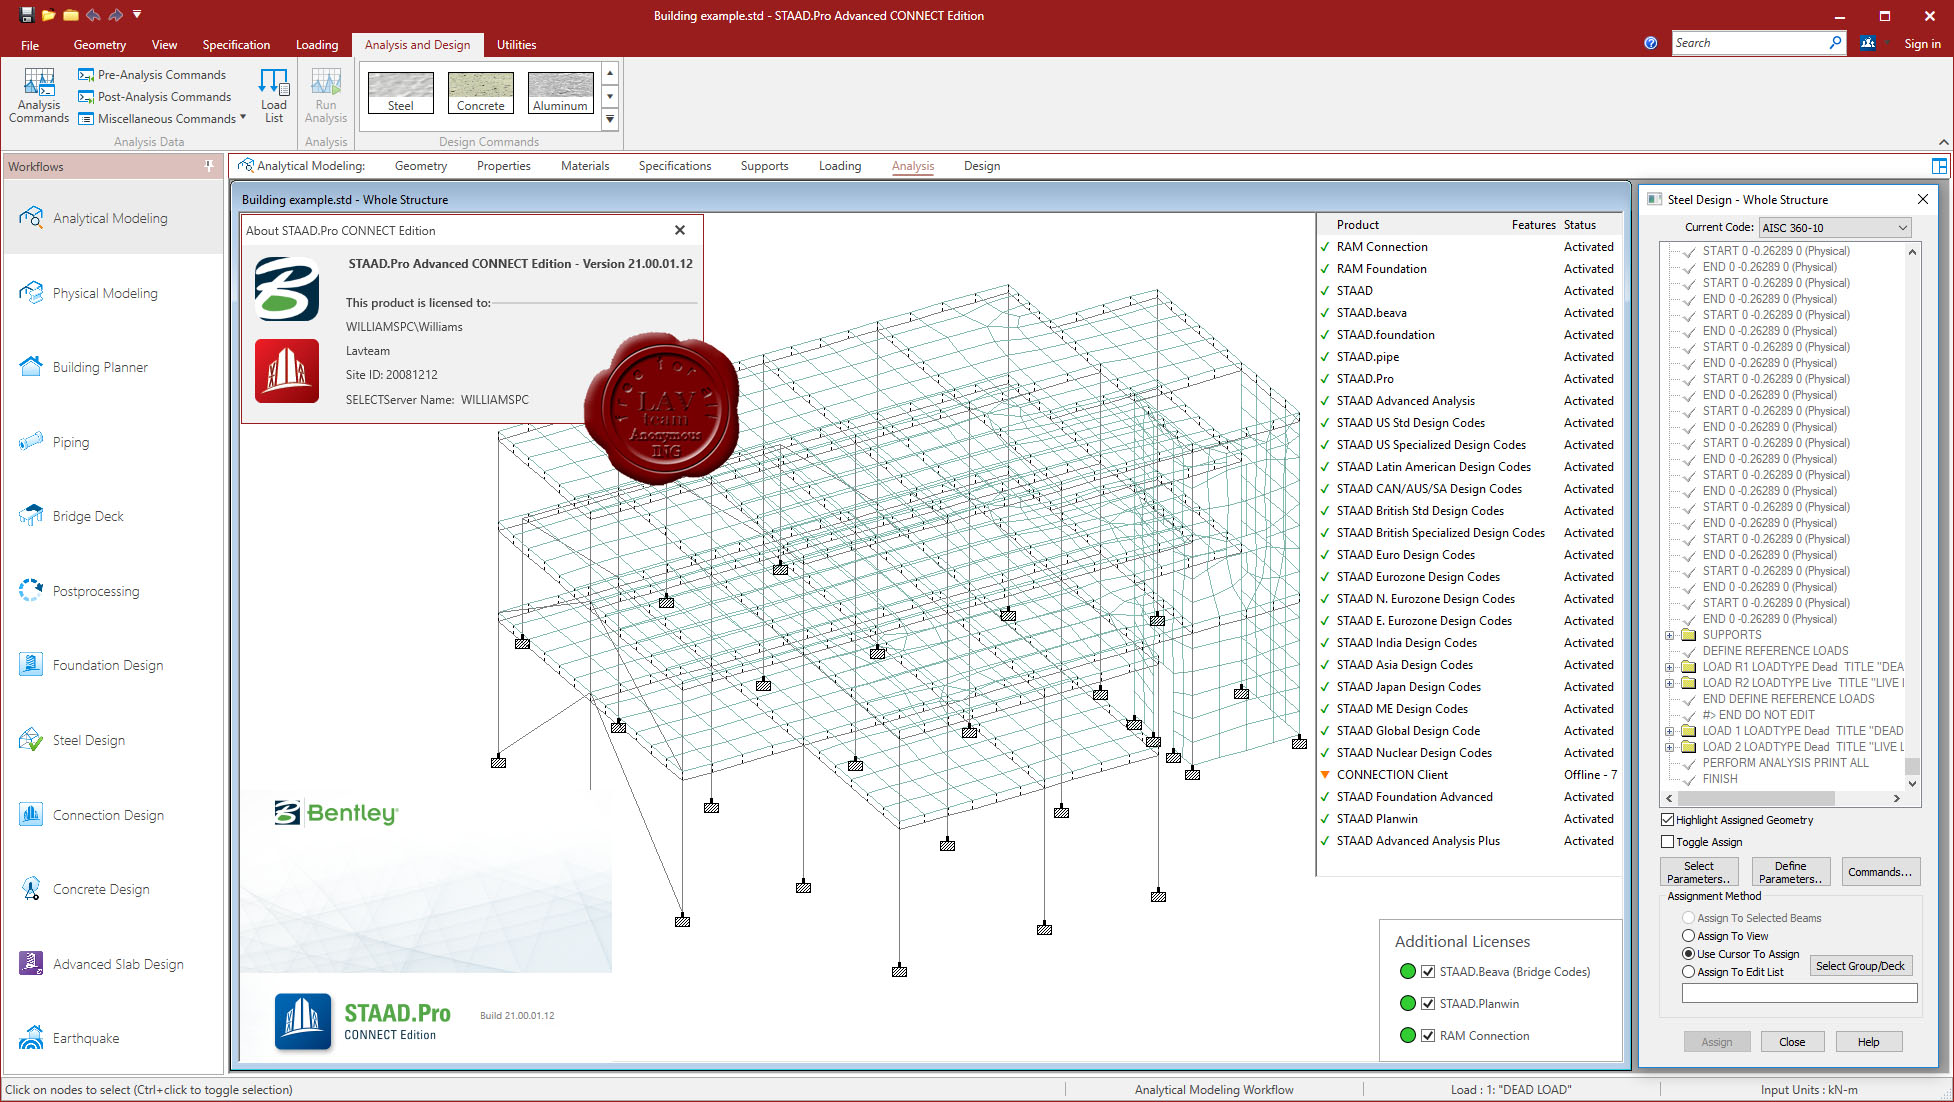Viewport: 1954px width, 1102px height.
Task: Select the Aluminum design material thumbnail
Action: pyautogui.click(x=560, y=92)
